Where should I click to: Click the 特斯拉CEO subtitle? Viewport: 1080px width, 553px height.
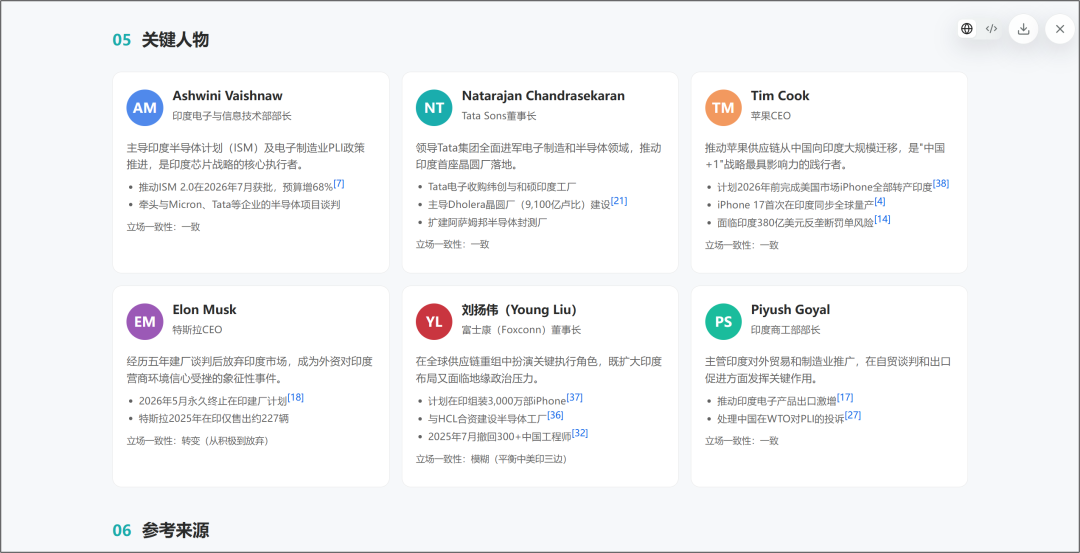198,330
